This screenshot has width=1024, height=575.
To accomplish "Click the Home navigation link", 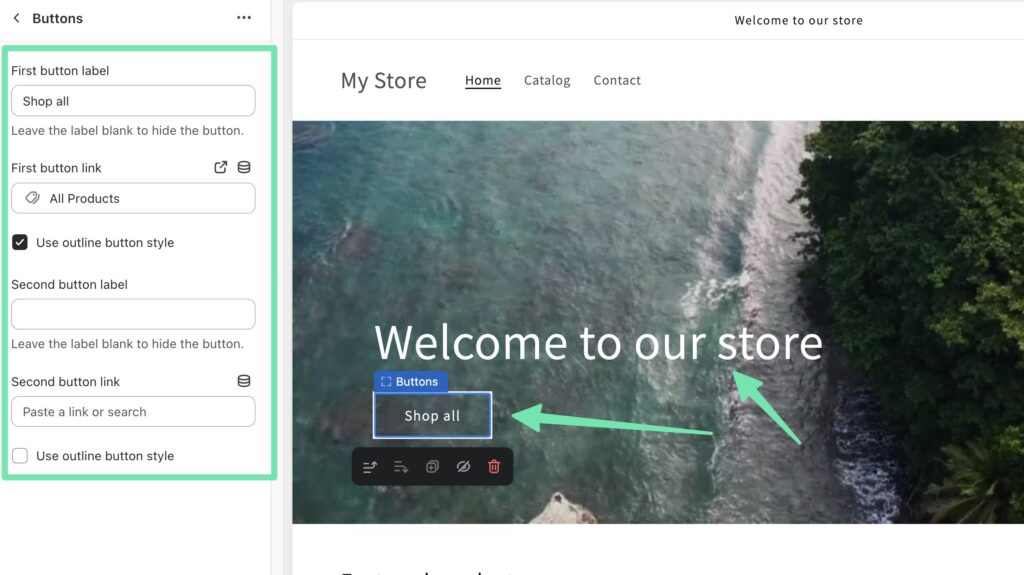I will tap(483, 80).
